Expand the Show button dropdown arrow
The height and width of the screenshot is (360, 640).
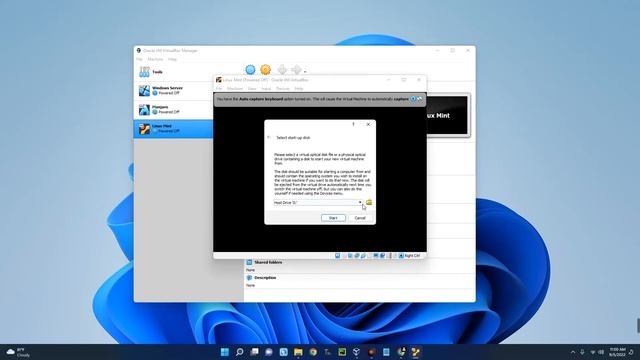(305, 71)
